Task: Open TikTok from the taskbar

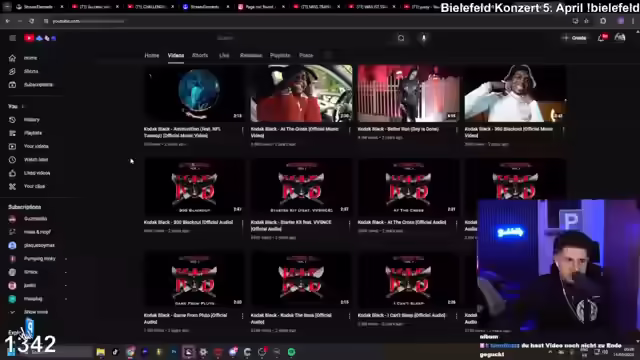Action: [x=115, y=352]
